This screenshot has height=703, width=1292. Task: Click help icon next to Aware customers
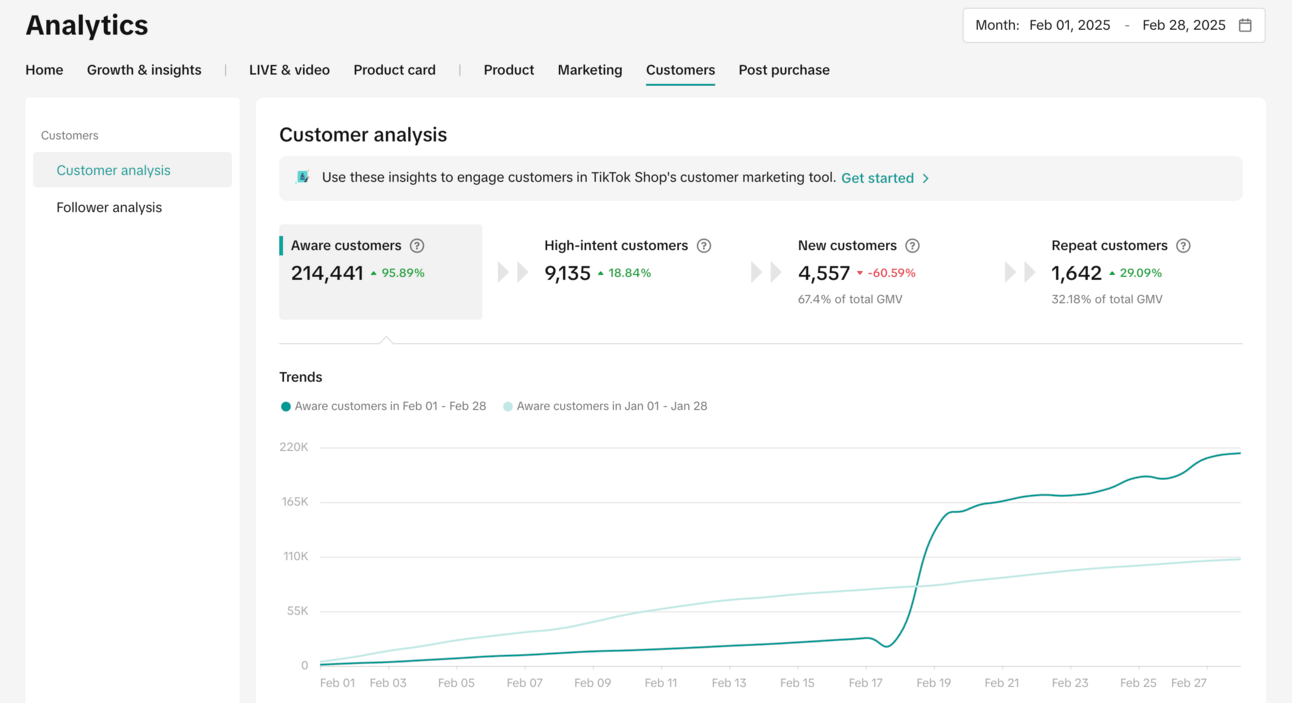[417, 246]
